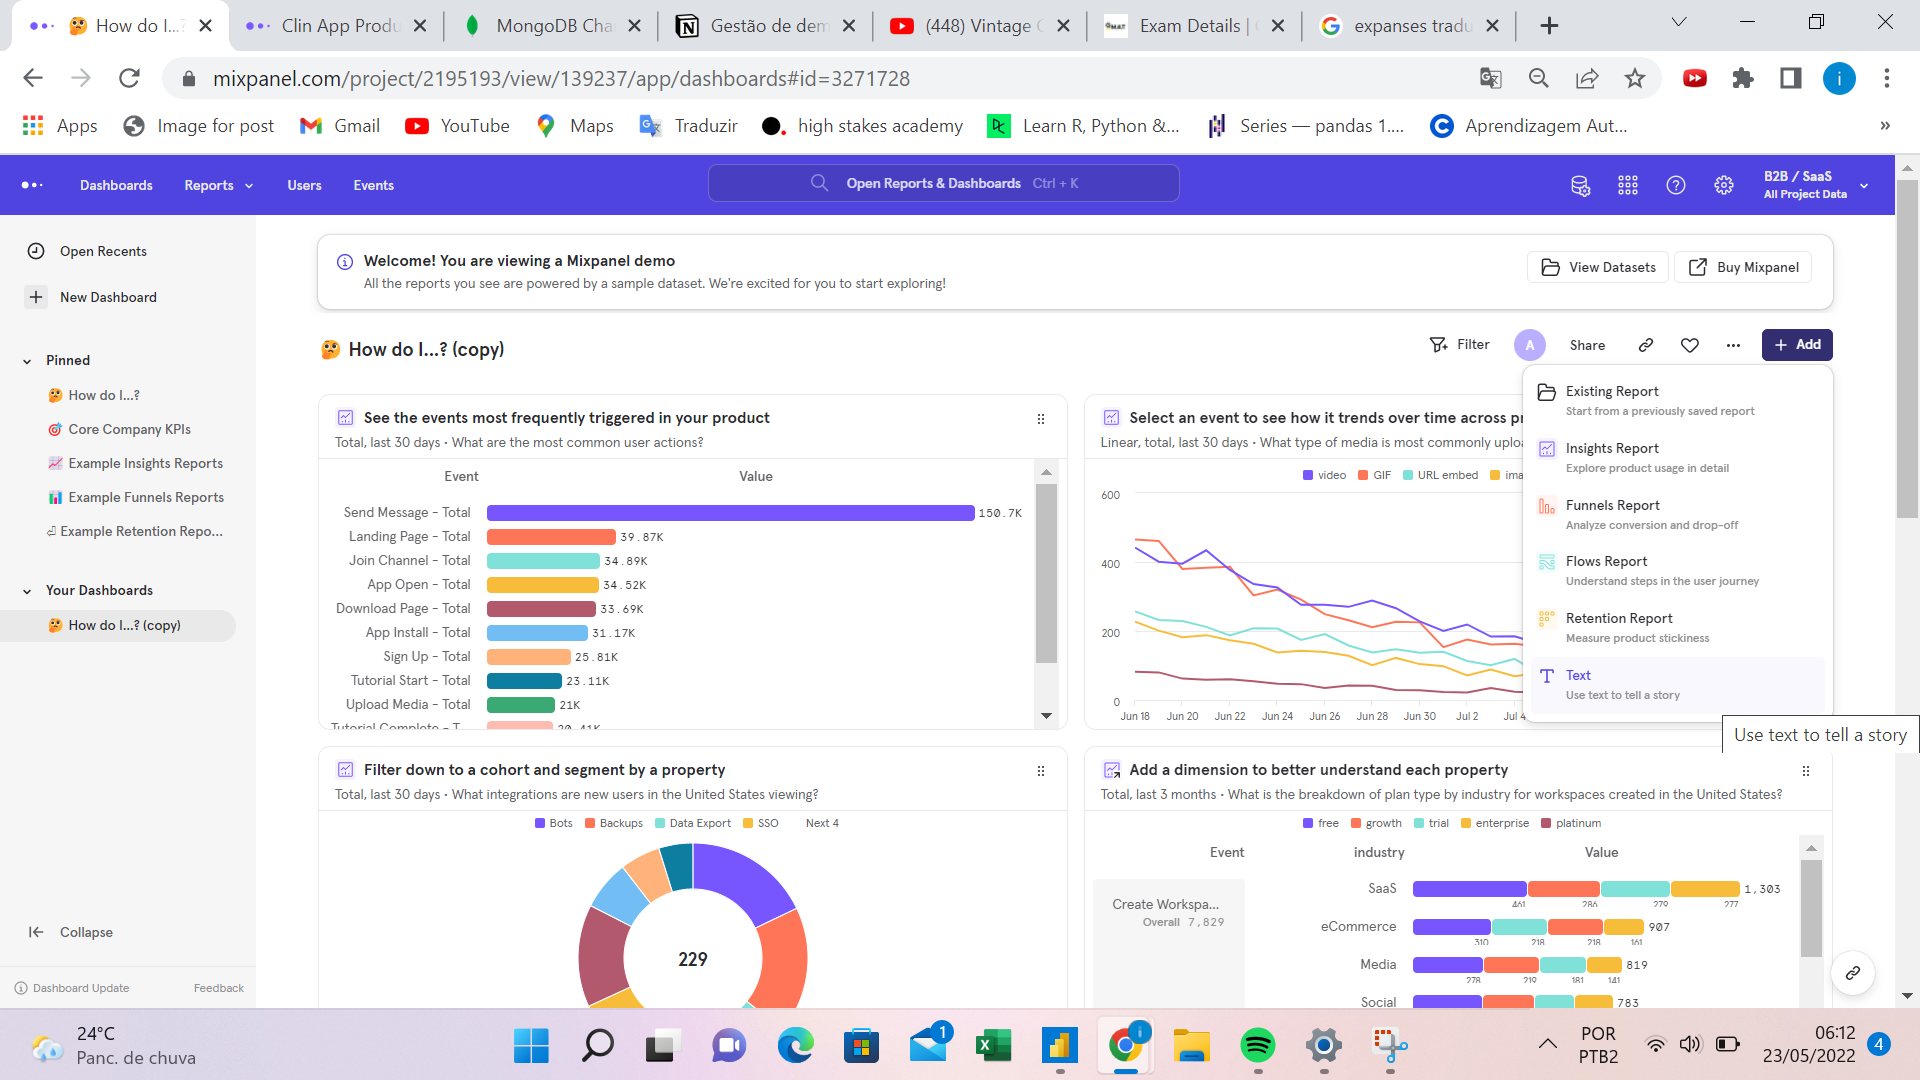Open Dashboards in top navigation
This screenshot has width=1920, height=1080.
[116, 185]
